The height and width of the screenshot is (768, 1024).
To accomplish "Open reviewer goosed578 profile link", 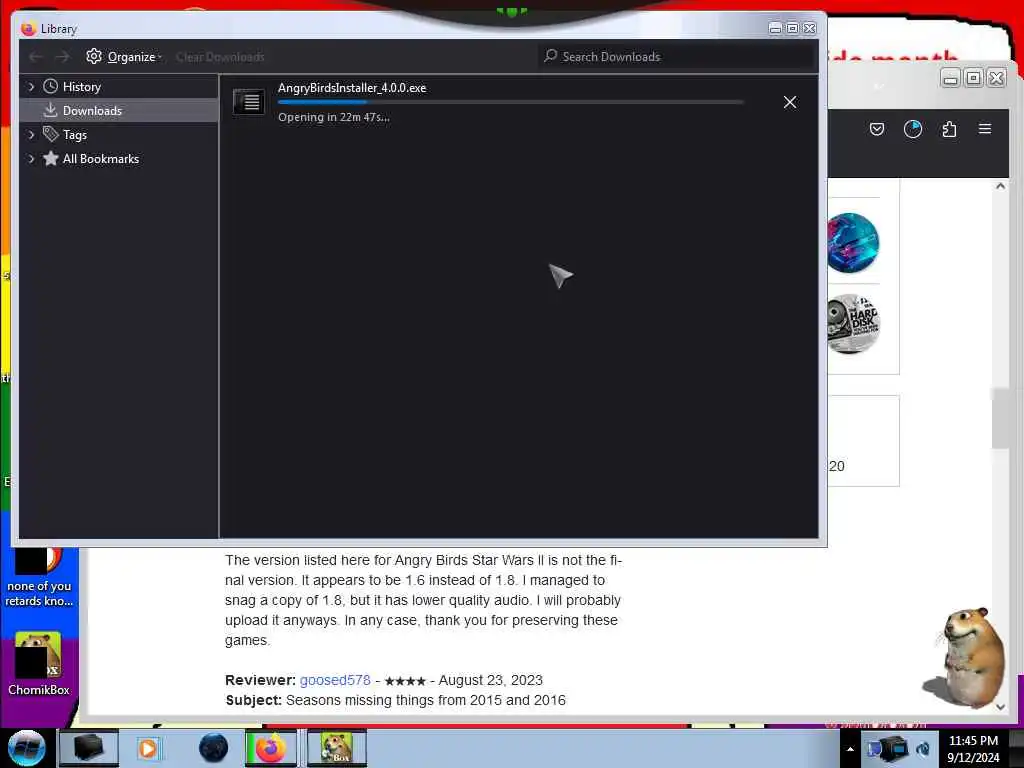I will pos(335,680).
